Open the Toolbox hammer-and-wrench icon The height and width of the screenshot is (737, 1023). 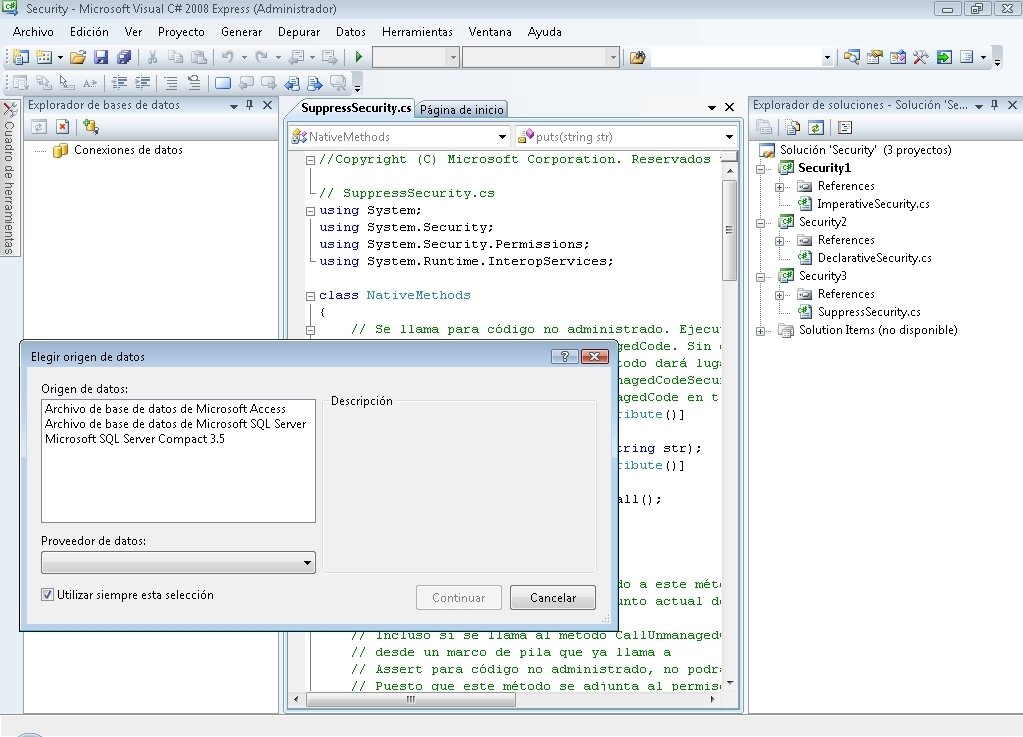point(921,57)
